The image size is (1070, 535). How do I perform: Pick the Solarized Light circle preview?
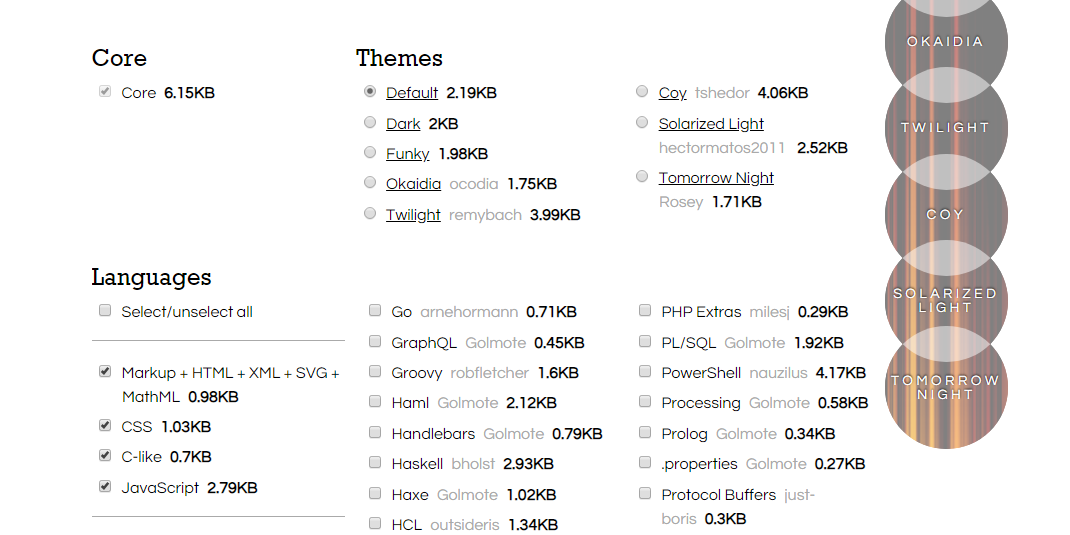945,300
